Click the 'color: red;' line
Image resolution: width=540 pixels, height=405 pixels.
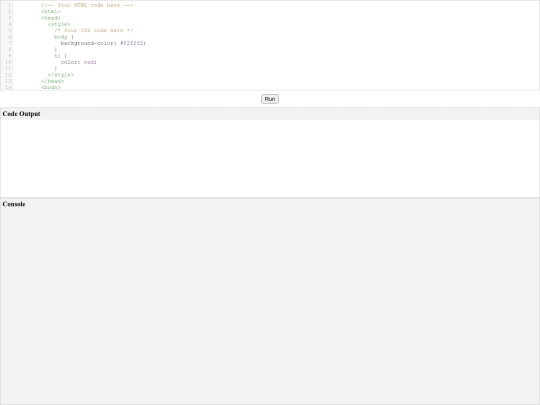tap(79, 62)
